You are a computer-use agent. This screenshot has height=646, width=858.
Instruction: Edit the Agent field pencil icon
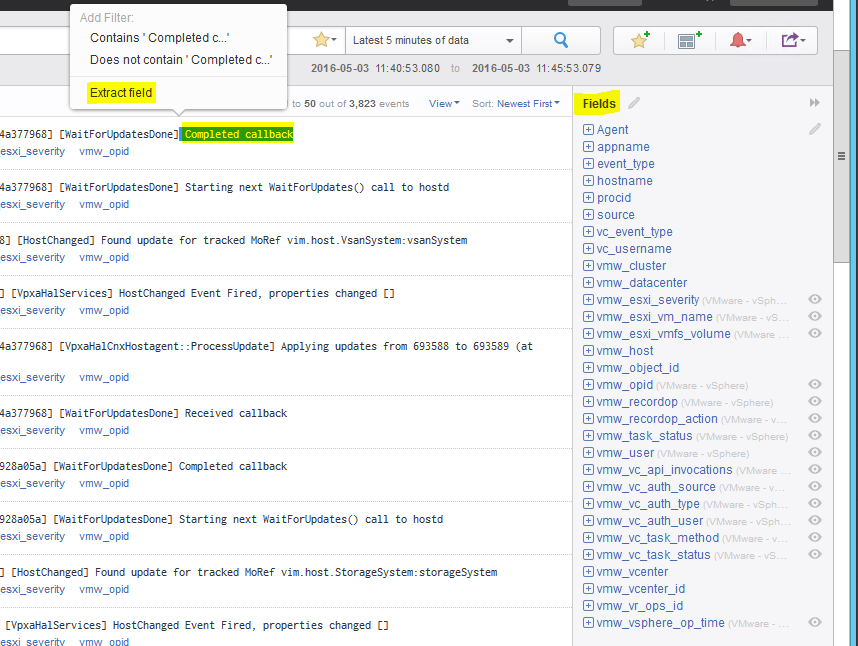click(x=815, y=129)
